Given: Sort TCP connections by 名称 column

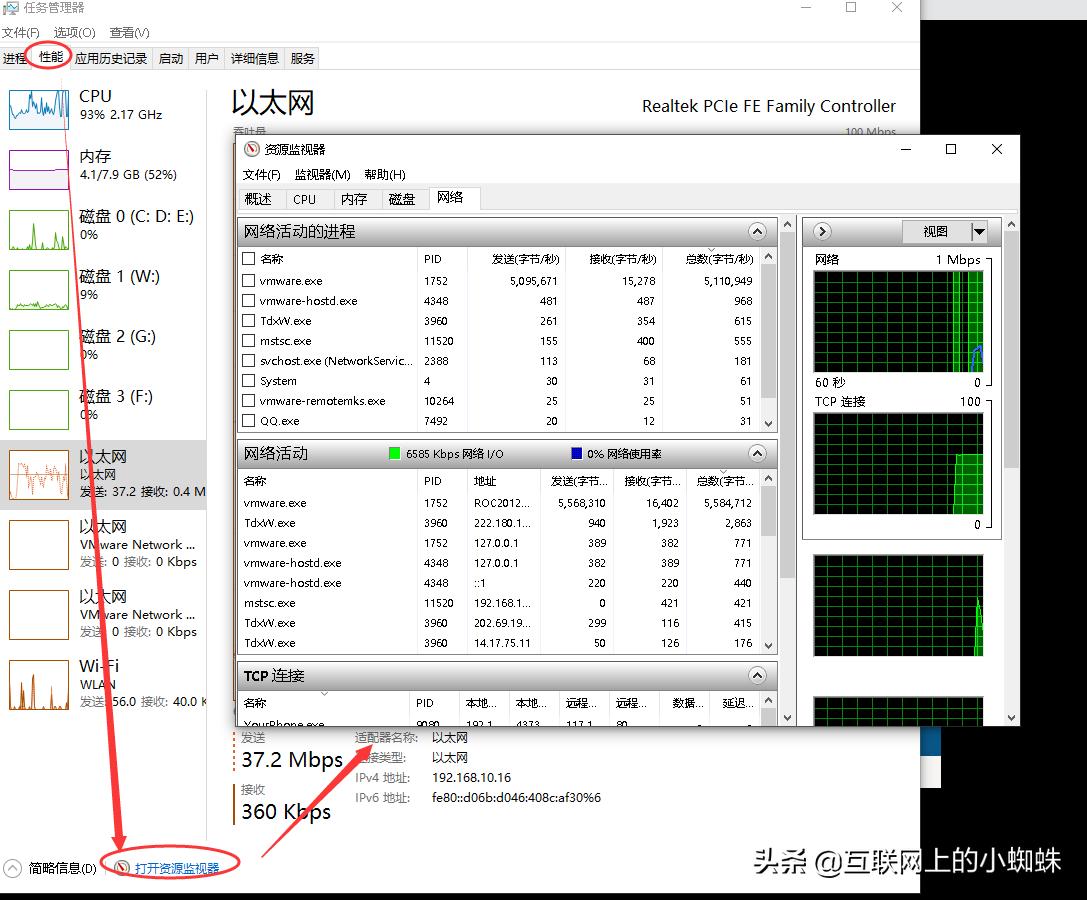Looking at the screenshot, I should [324, 702].
